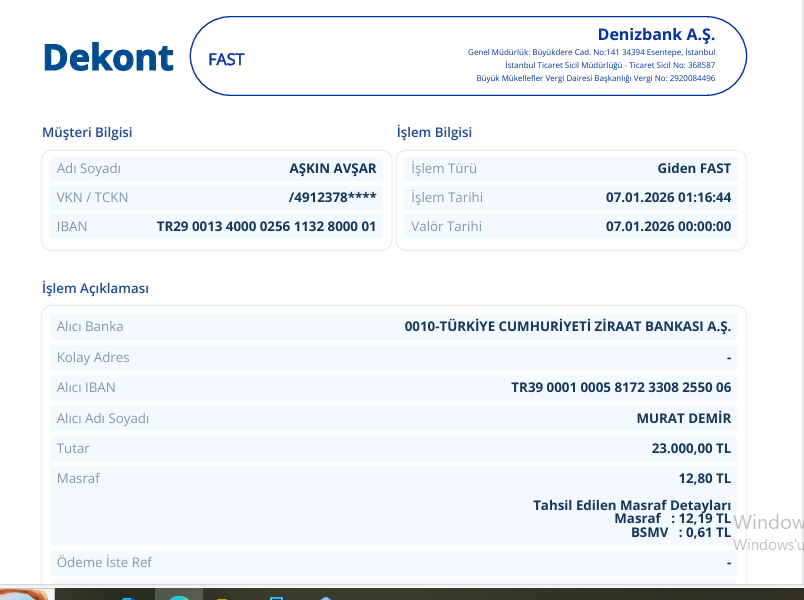This screenshot has width=804, height=600.
Task: Select the BSMV : 0,61 TL detail line
Action: tap(681, 532)
